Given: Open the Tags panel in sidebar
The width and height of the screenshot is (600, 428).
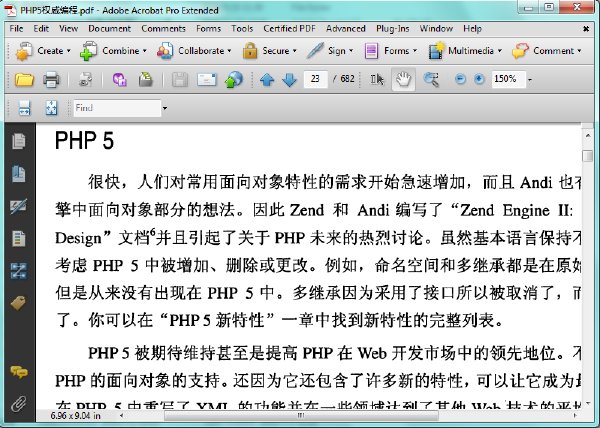Looking at the screenshot, I should pos(18,304).
